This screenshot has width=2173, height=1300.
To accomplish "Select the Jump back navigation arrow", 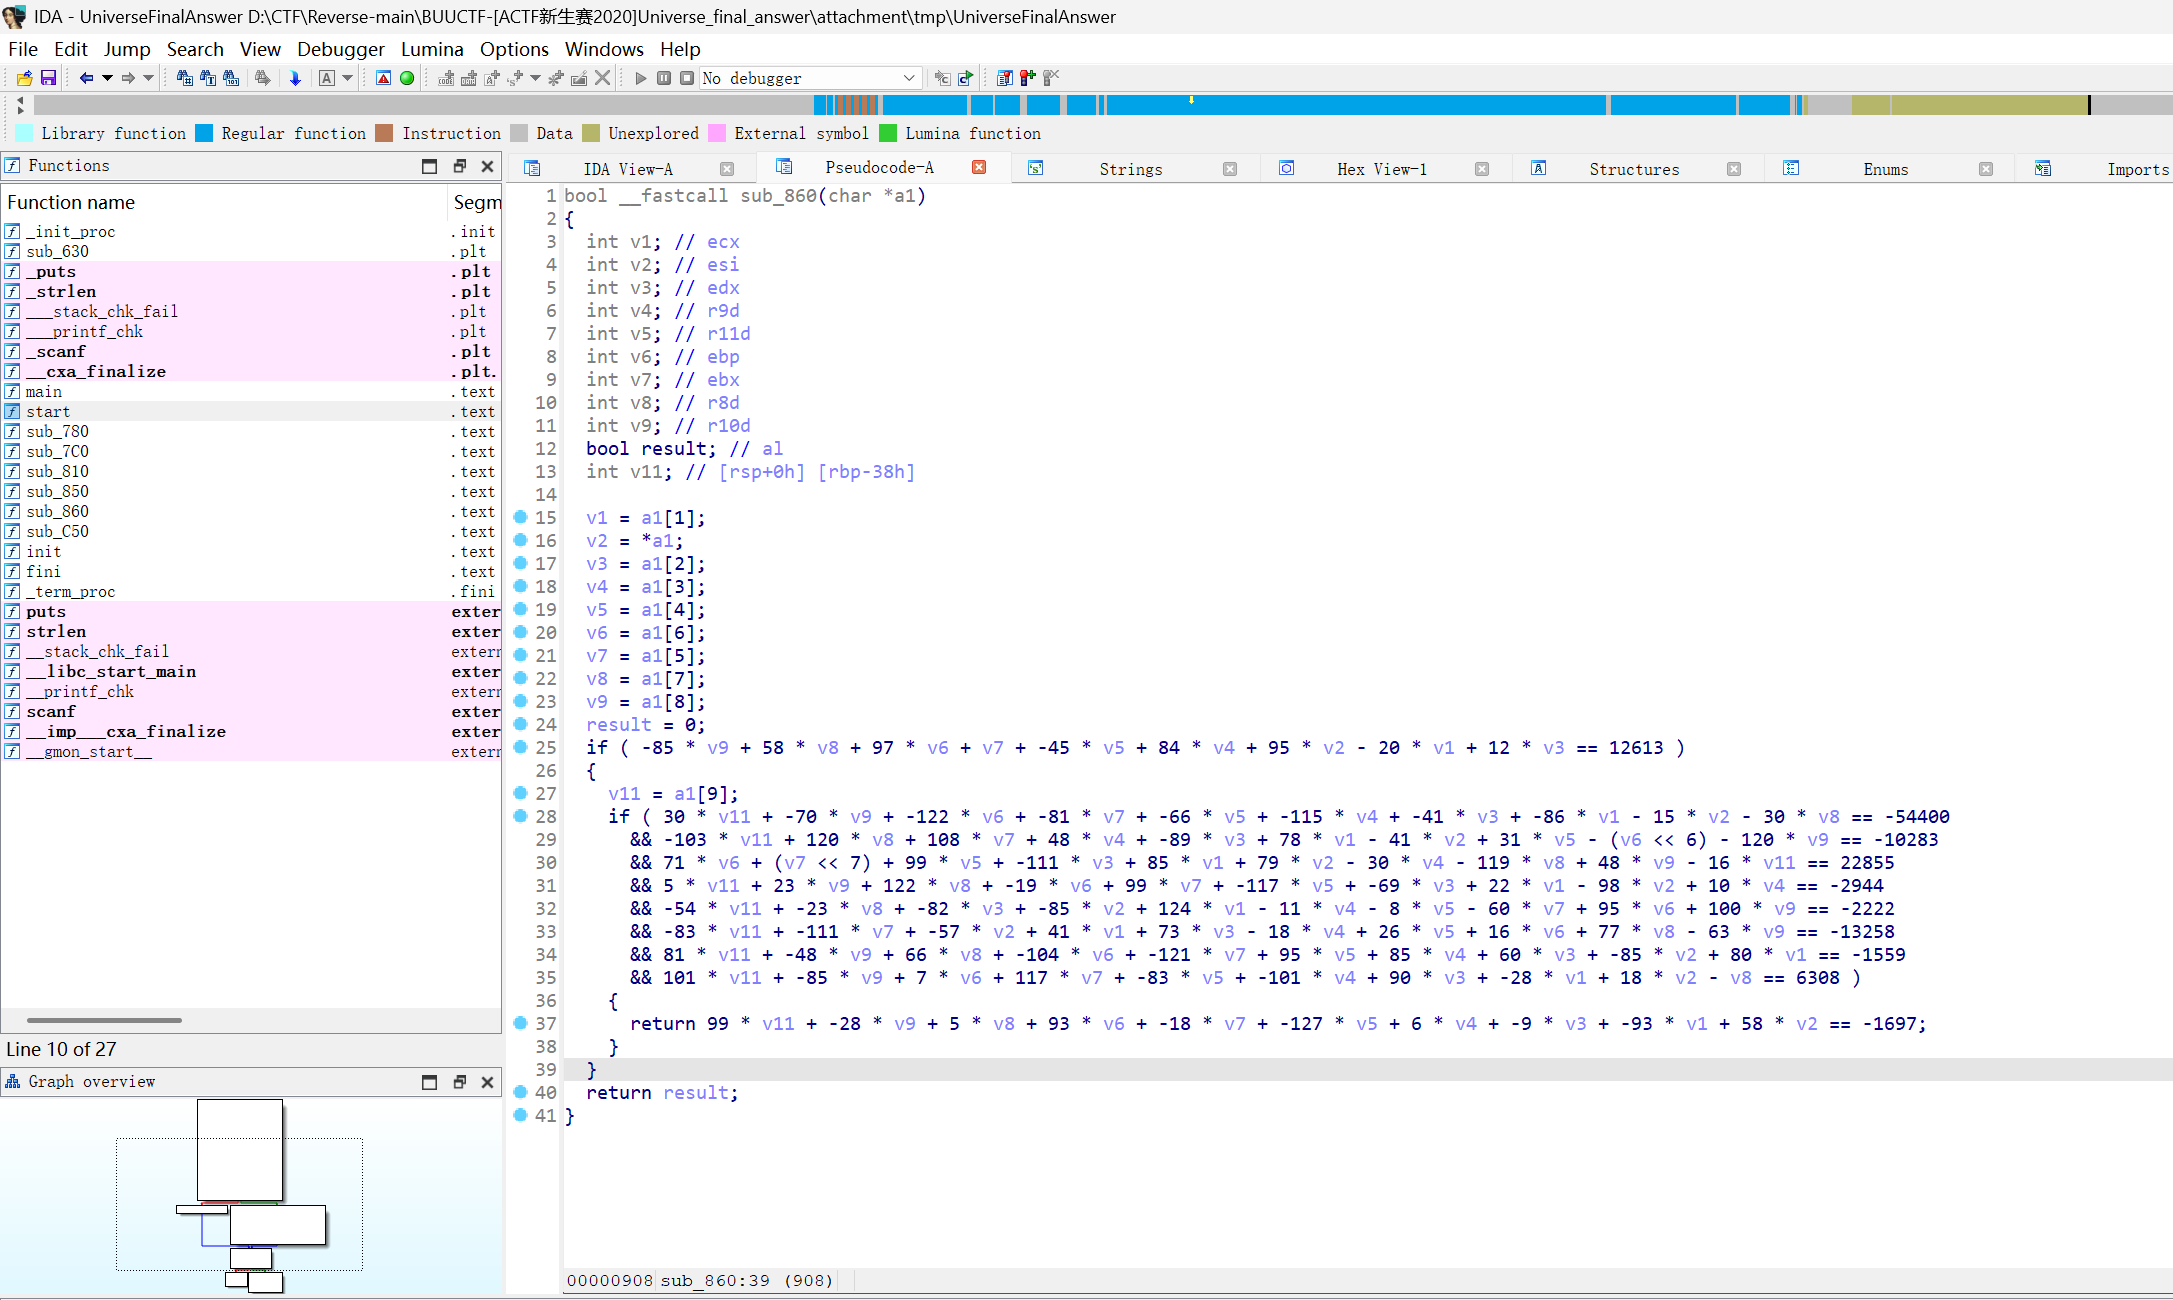I will [x=87, y=78].
